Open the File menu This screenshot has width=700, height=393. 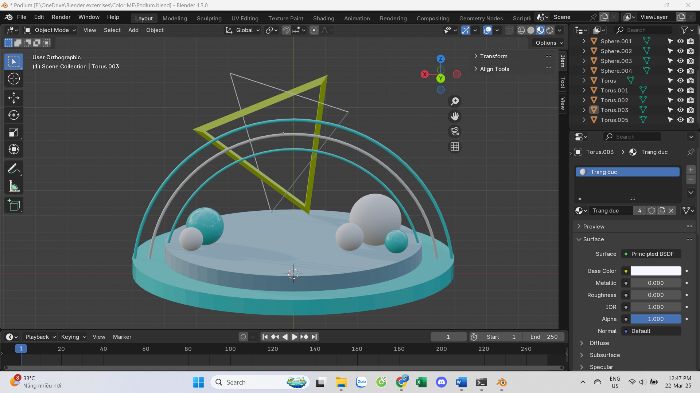(21, 17)
